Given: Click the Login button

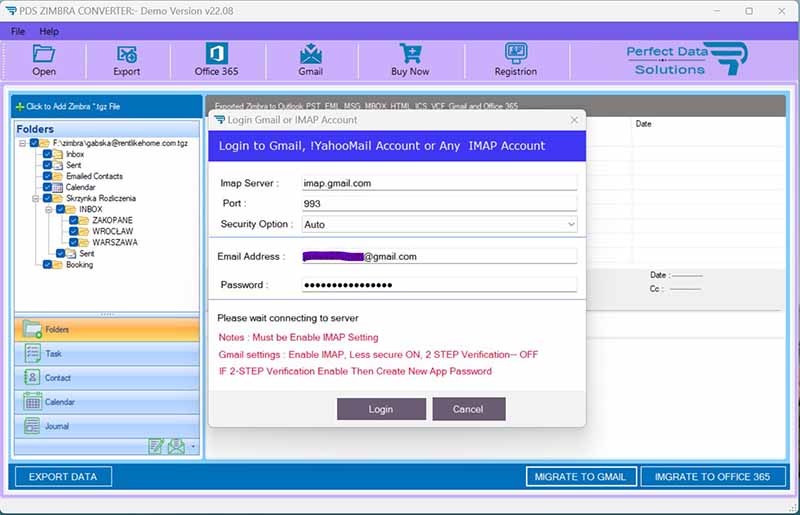Looking at the screenshot, I should [381, 409].
